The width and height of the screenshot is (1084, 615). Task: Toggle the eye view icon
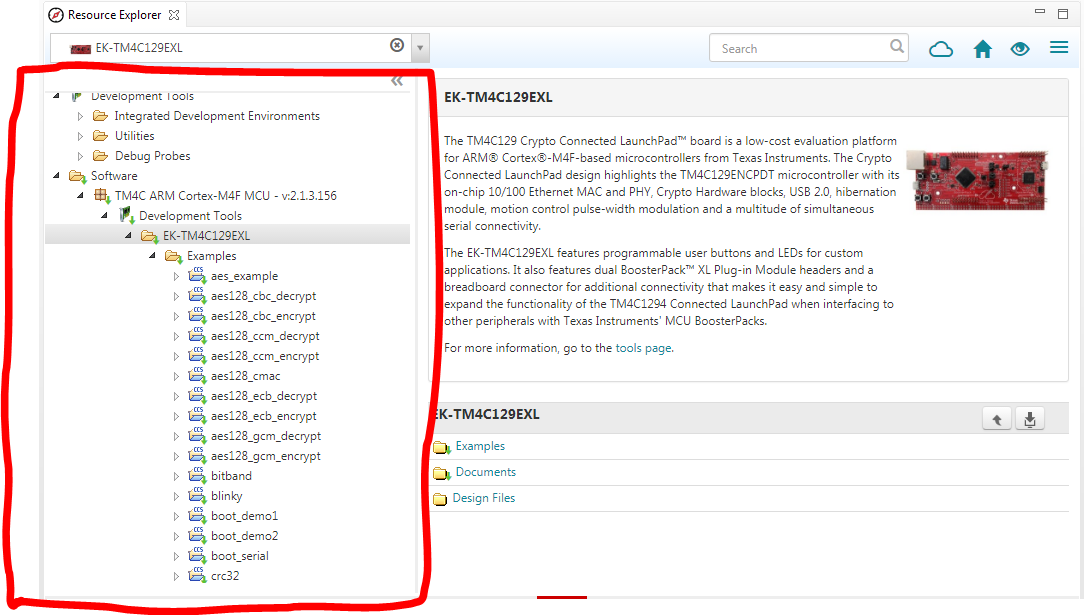[x=1020, y=49]
